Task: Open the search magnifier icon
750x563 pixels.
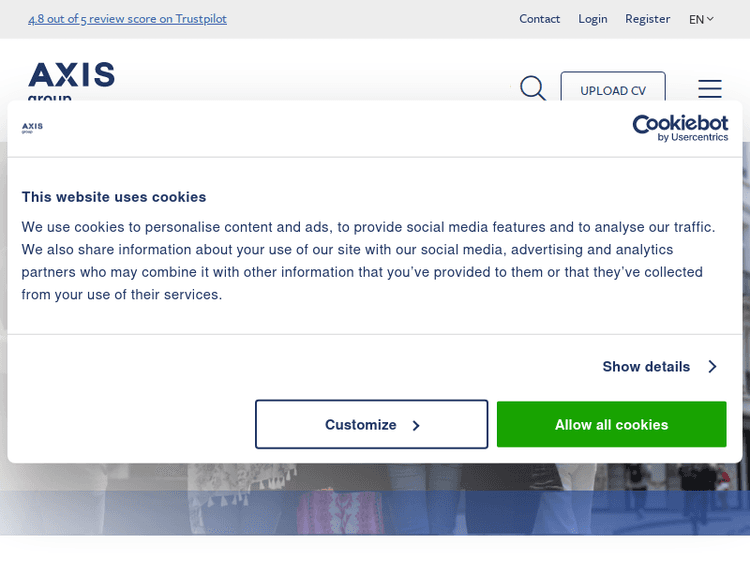Action: [x=533, y=88]
